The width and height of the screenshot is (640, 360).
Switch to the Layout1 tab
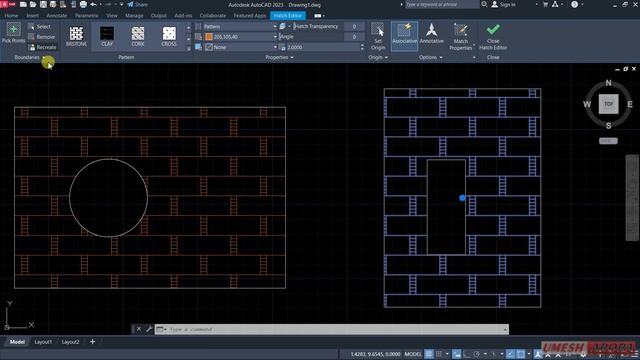tap(43, 342)
